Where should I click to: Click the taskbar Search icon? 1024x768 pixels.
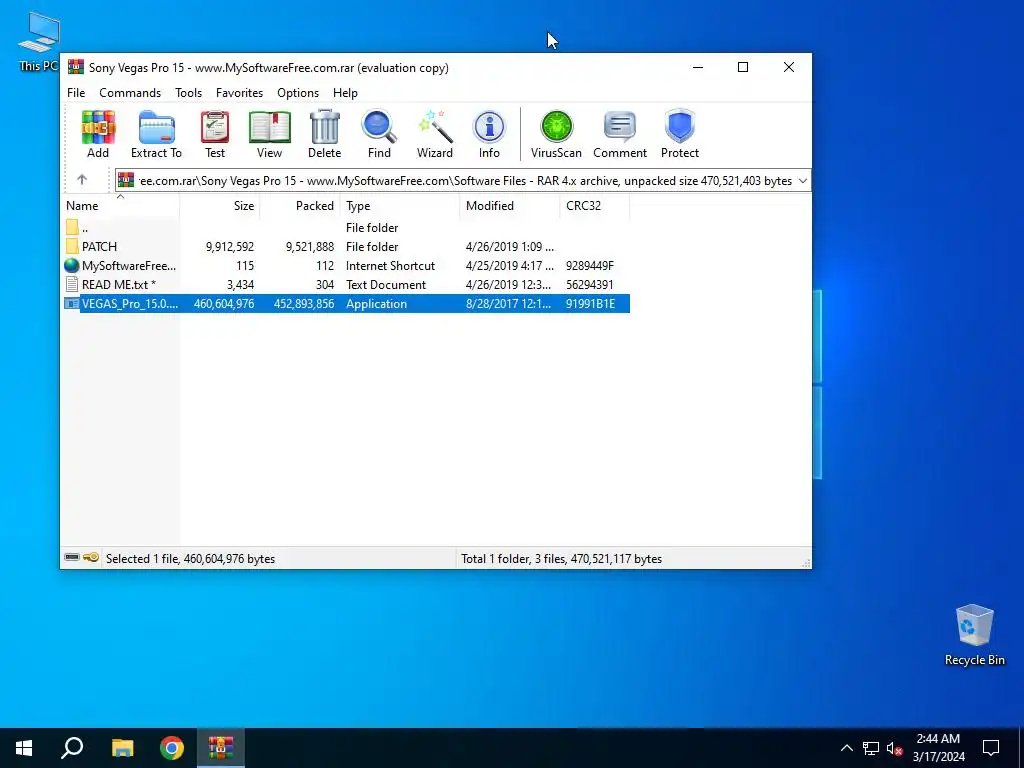(x=72, y=748)
